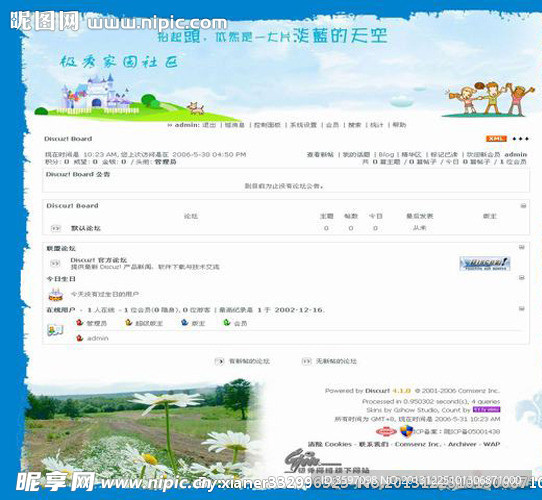Click newest member admin link at right
This screenshot has height=500, width=542.
[x=516, y=155]
